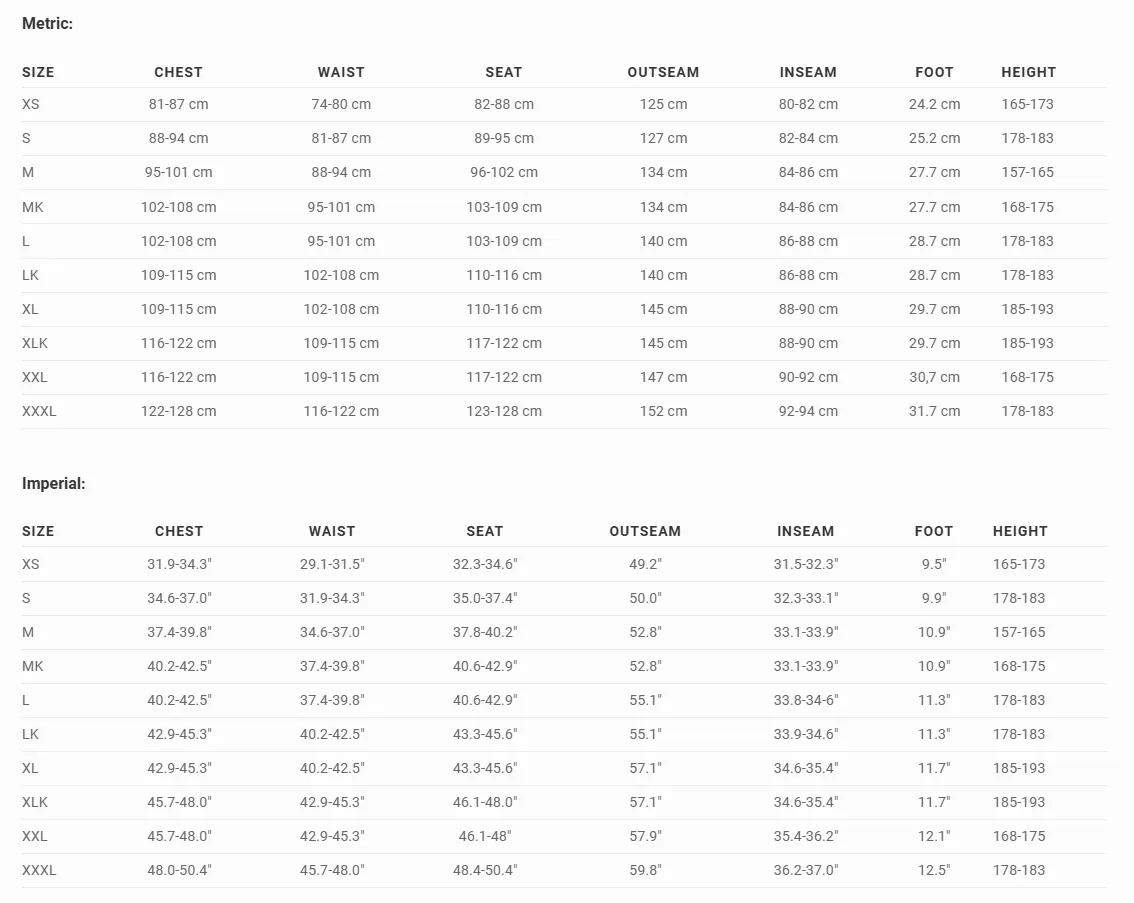Click the 46.1-48" seat value for XXL
Viewport: 1134px width, 903px height.
(x=485, y=836)
